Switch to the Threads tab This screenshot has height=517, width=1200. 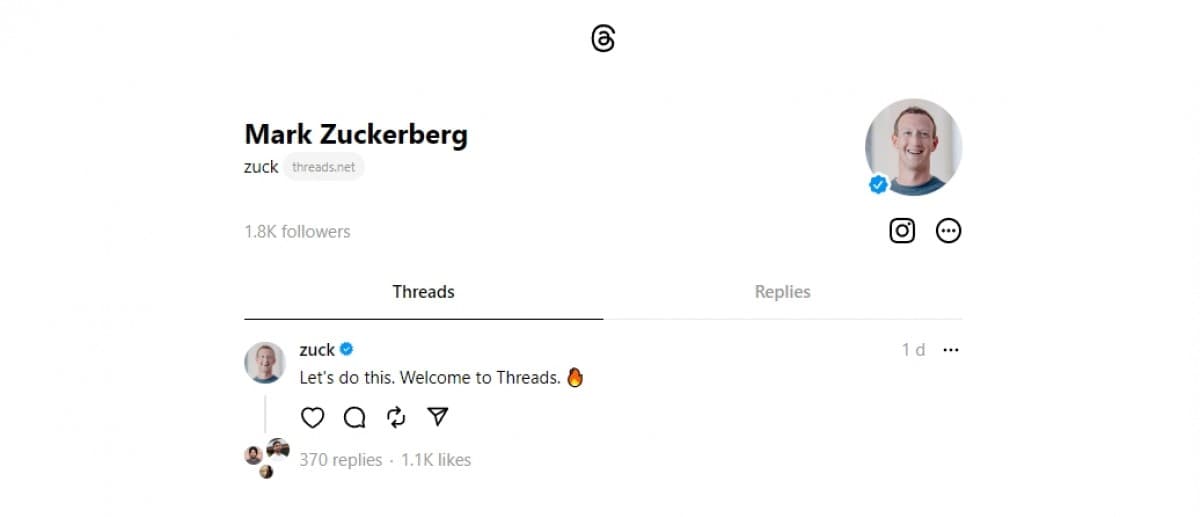[423, 292]
